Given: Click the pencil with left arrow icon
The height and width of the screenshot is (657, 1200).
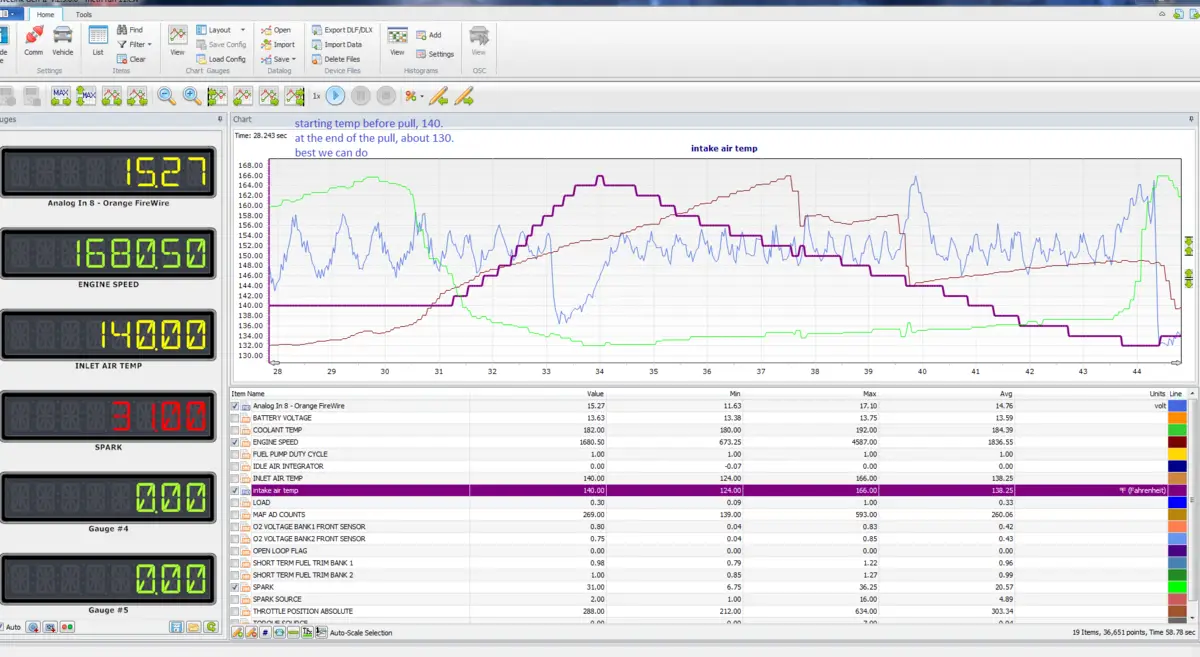Looking at the screenshot, I should click(x=440, y=96).
